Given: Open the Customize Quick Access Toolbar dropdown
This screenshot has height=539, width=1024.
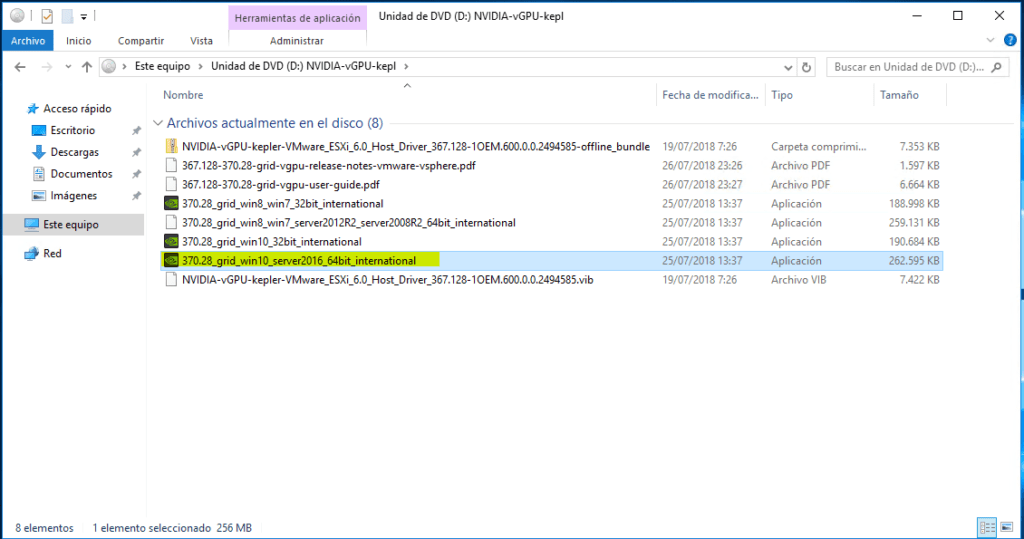Looking at the screenshot, I should (x=84, y=16).
